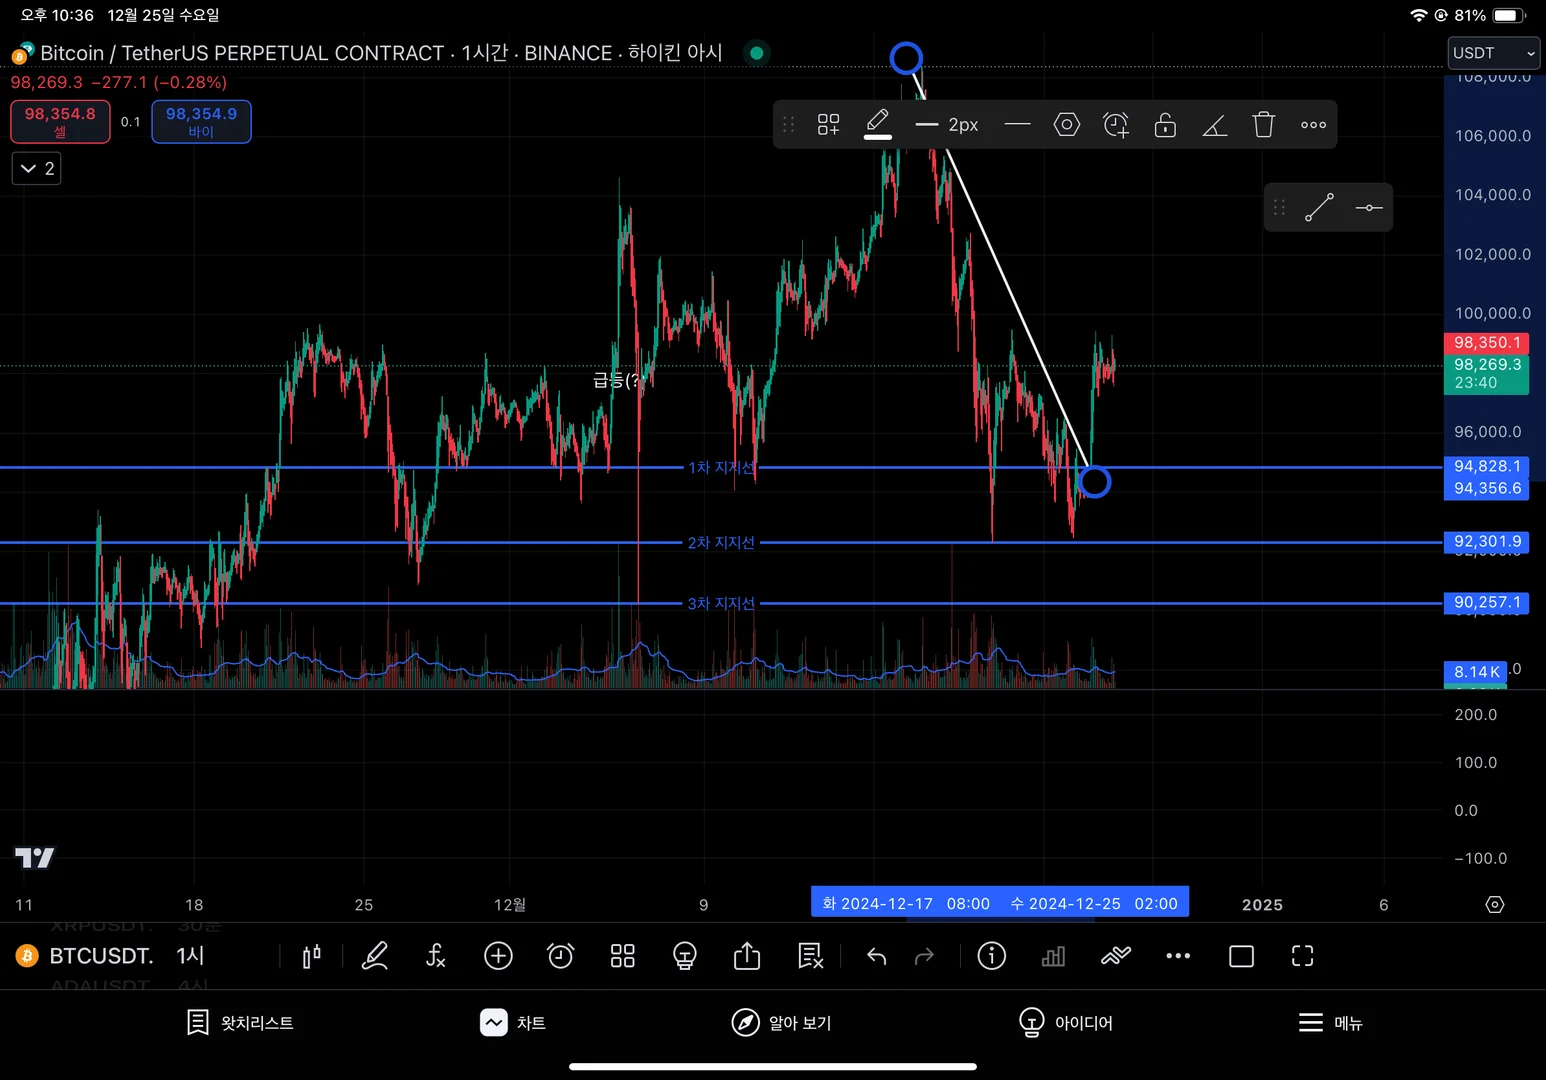This screenshot has width=1546, height=1080.
Task: Switch to the 알아 보기 tab
Action: tap(782, 1022)
